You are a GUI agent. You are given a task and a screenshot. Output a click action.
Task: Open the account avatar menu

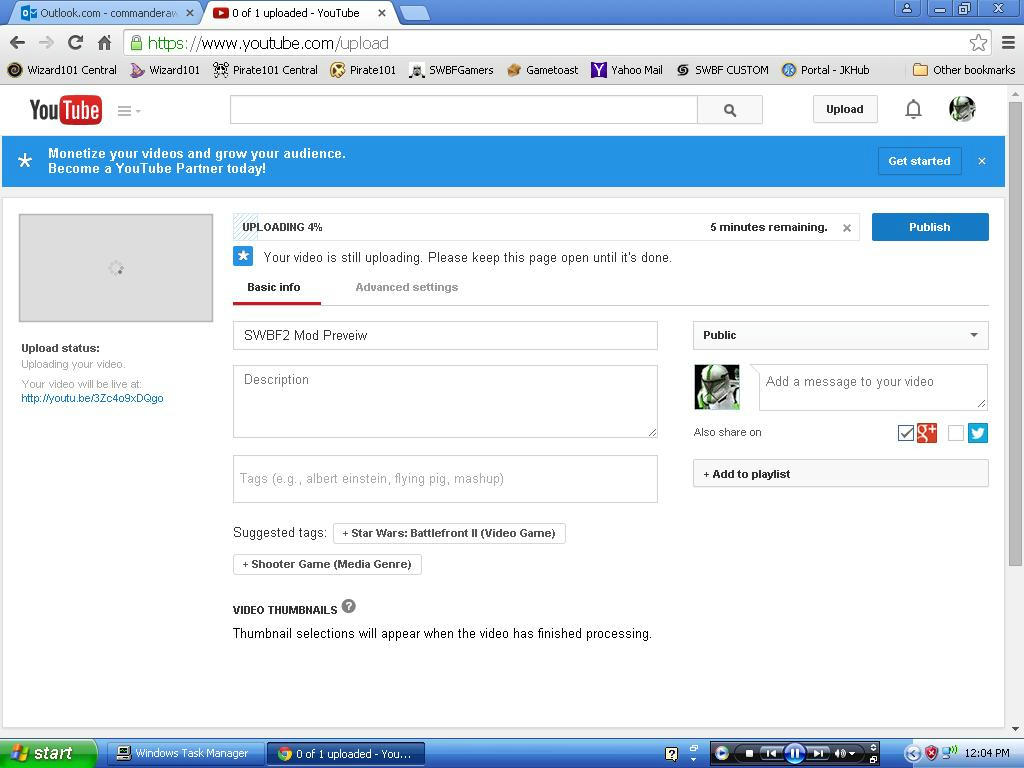(962, 109)
